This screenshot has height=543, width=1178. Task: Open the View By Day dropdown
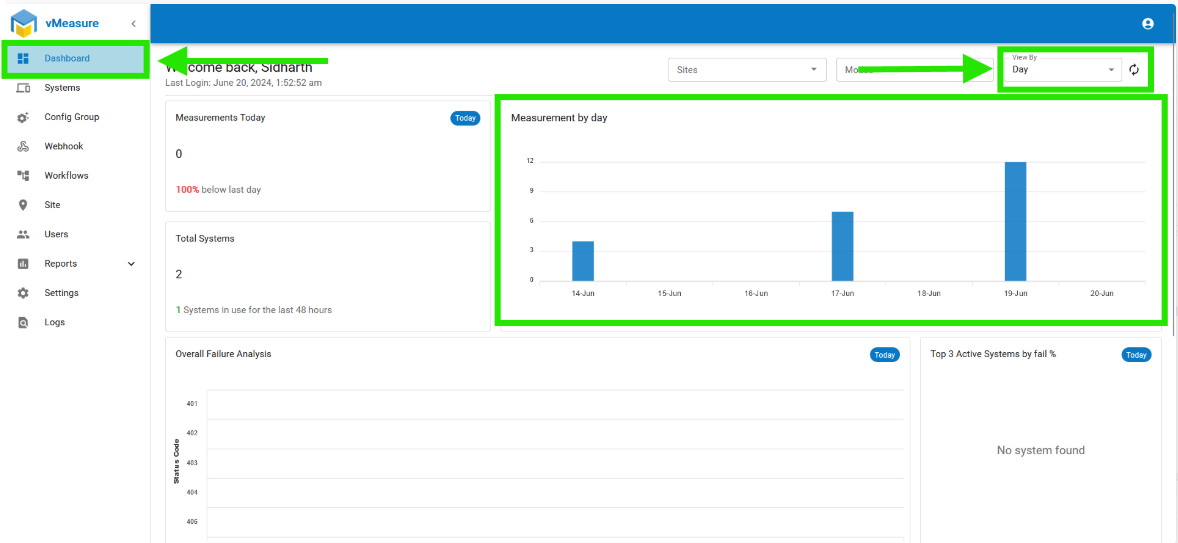click(1062, 70)
